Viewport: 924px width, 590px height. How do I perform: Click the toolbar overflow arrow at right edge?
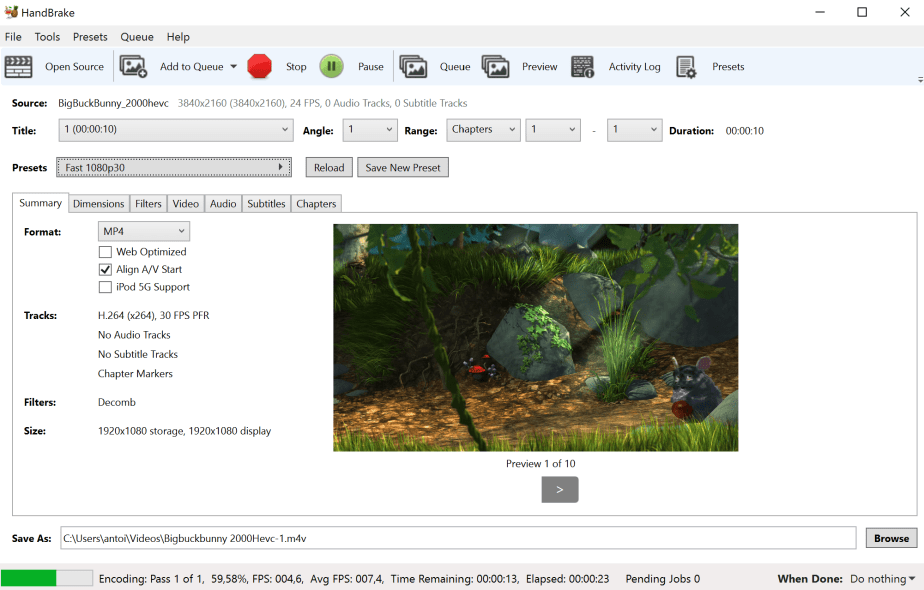coord(920,80)
